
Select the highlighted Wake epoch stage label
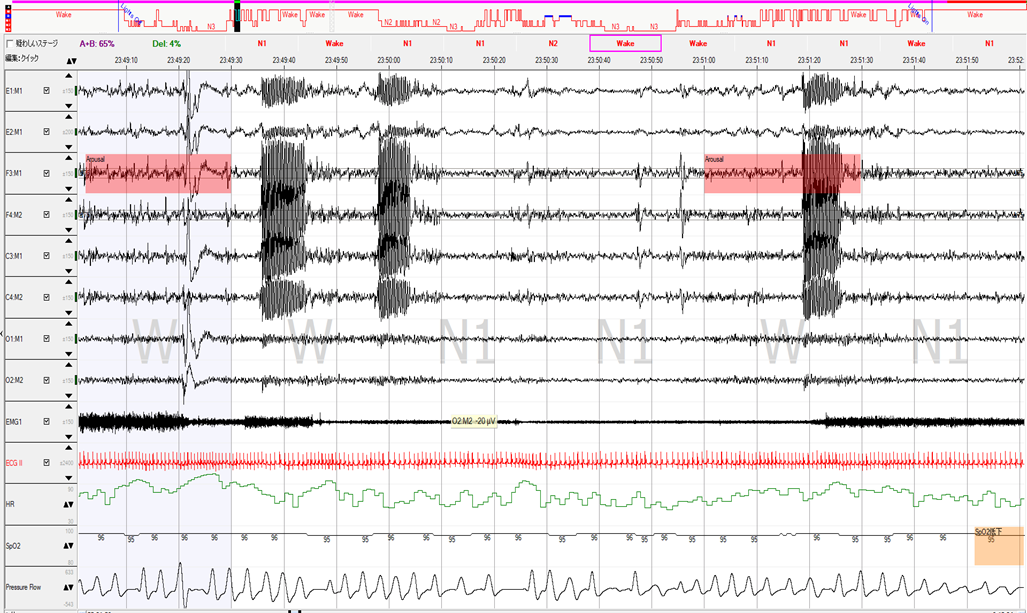click(625, 43)
